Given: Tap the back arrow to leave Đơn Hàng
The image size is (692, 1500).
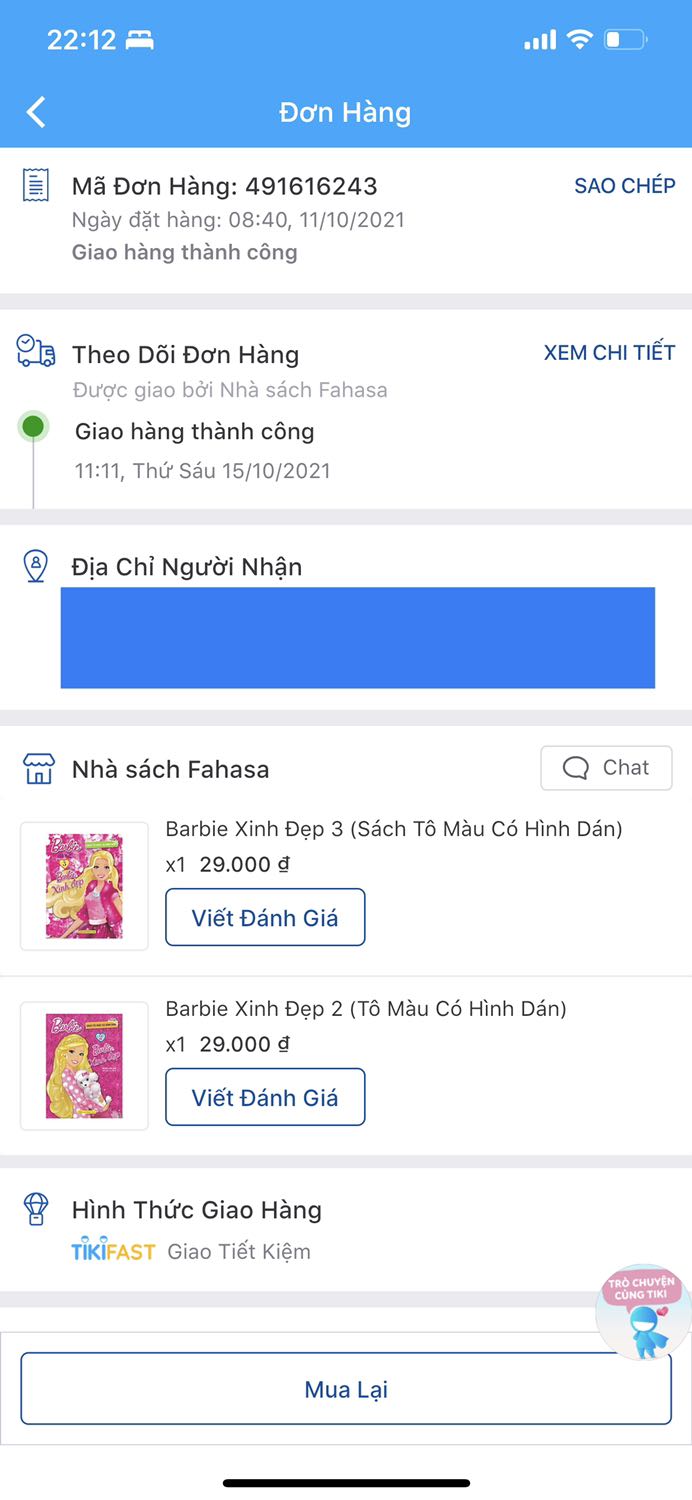Looking at the screenshot, I should tap(36, 112).
